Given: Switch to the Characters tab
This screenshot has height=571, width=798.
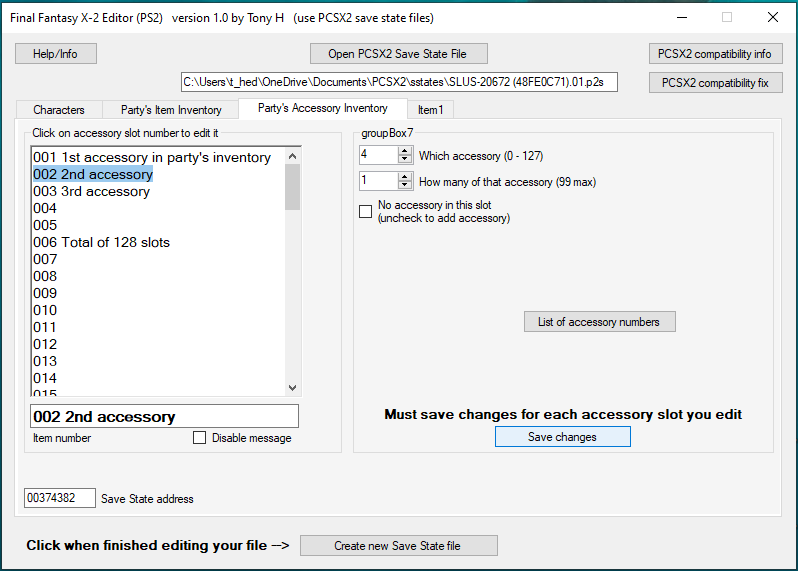Looking at the screenshot, I should point(59,110).
